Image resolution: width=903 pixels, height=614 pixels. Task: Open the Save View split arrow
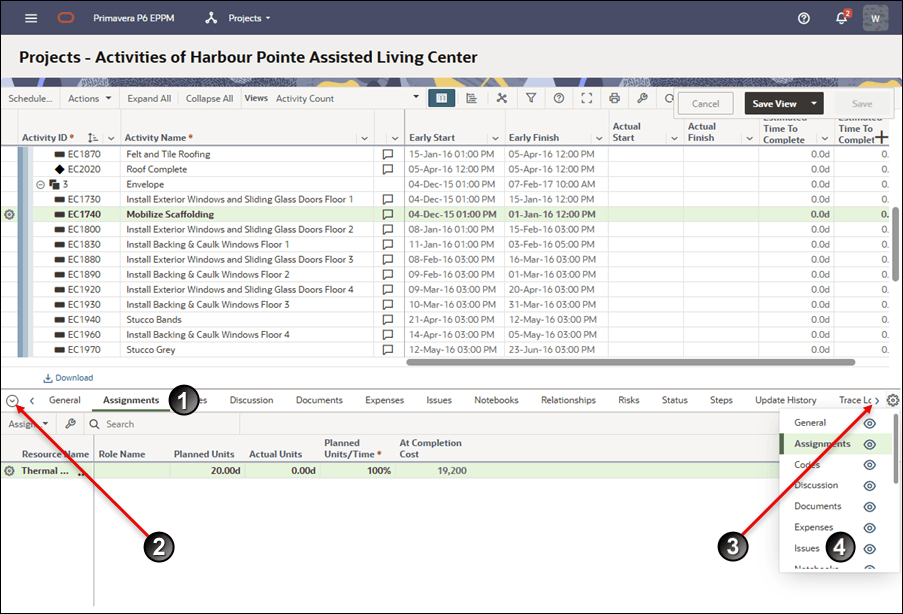(814, 104)
